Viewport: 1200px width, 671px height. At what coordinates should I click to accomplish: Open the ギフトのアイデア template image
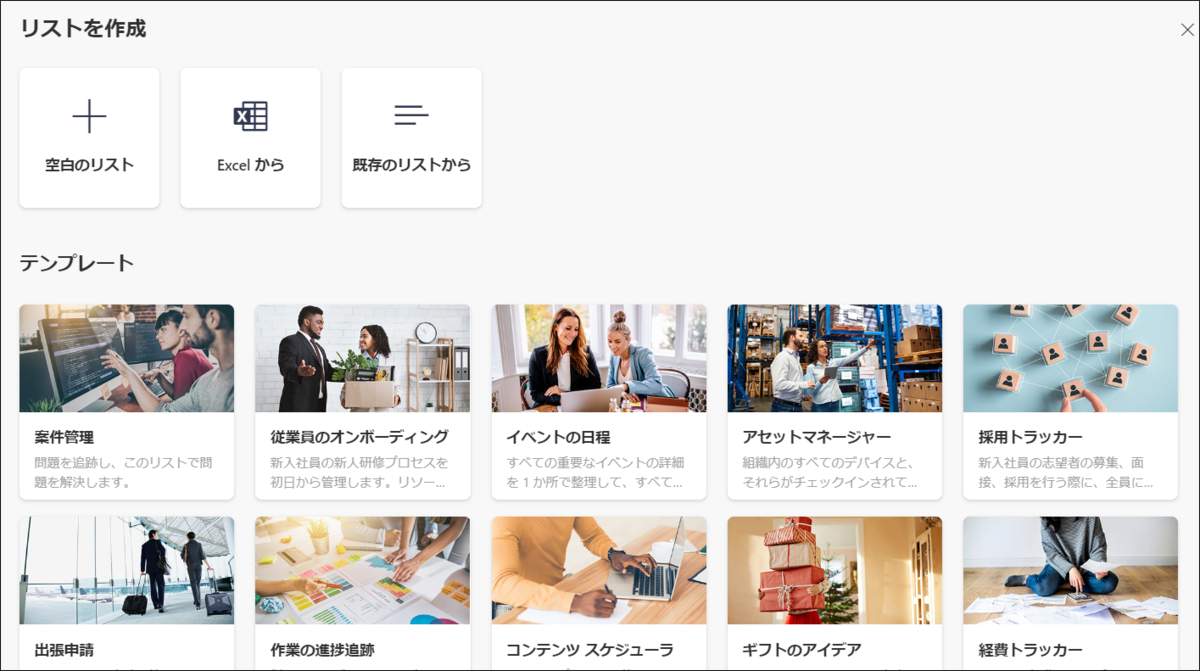[x=835, y=570]
